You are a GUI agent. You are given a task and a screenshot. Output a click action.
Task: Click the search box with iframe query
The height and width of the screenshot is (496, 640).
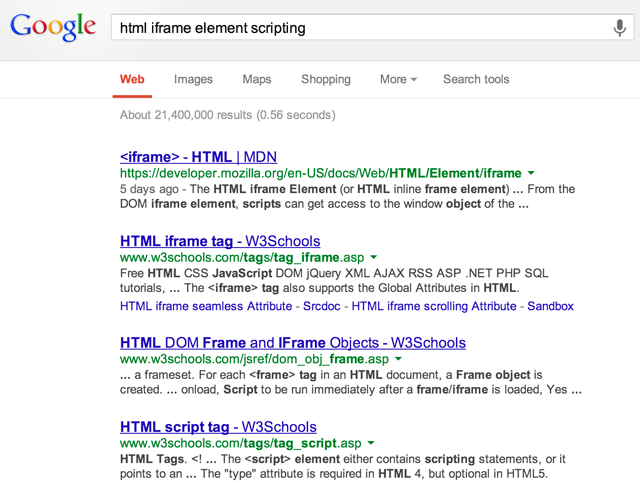[372, 27]
